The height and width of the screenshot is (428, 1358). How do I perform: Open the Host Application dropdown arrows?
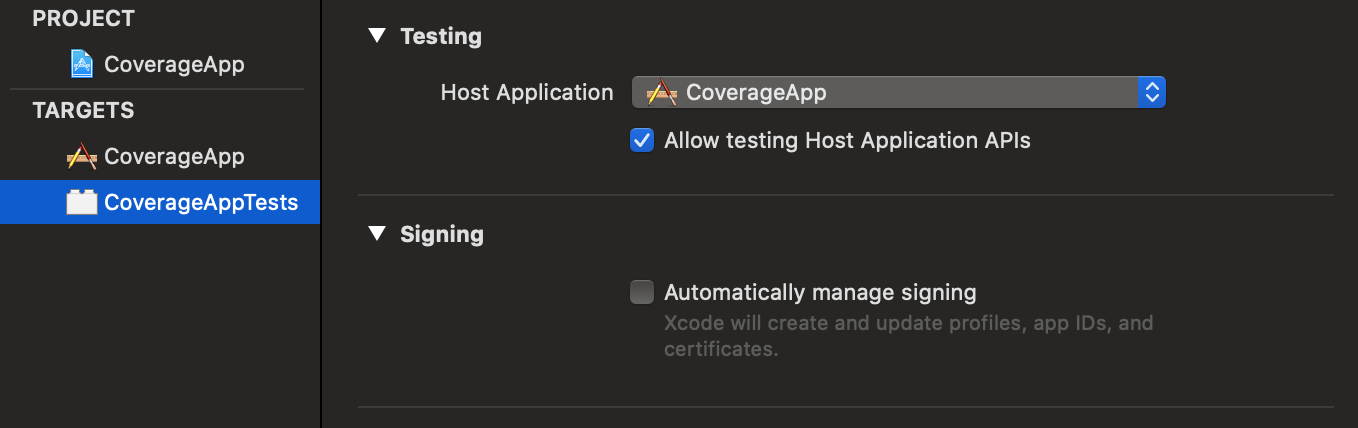click(1152, 93)
